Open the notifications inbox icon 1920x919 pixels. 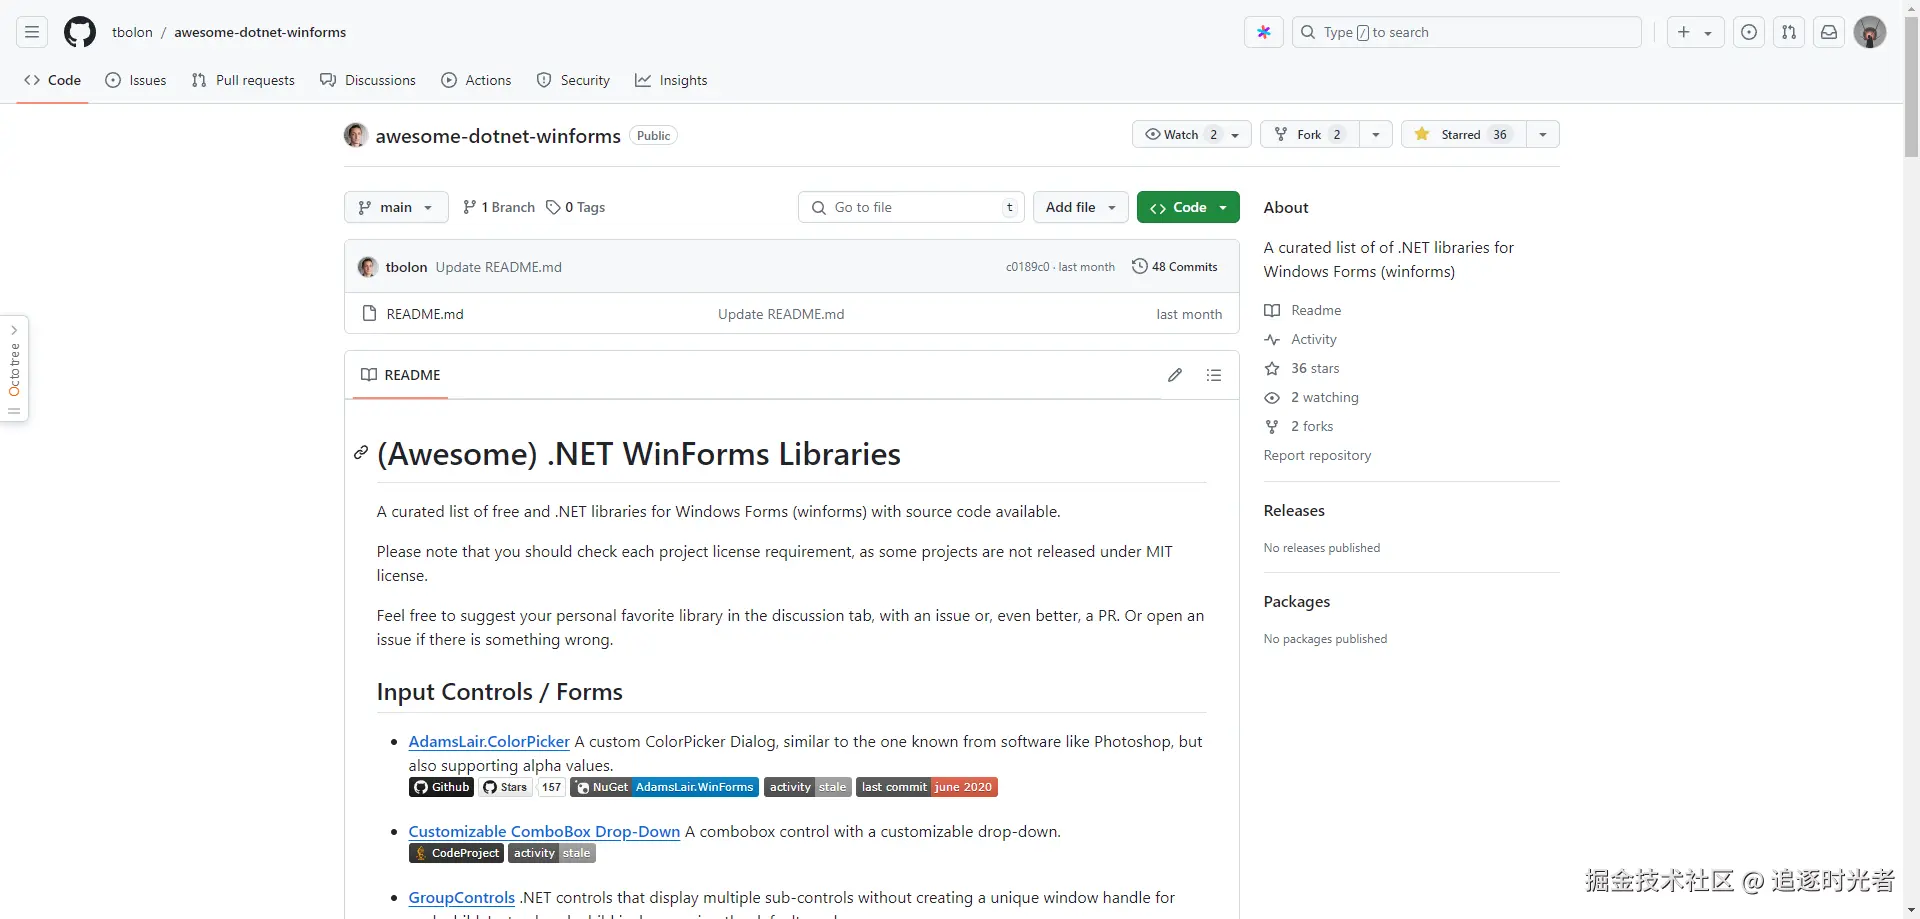tap(1829, 32)
